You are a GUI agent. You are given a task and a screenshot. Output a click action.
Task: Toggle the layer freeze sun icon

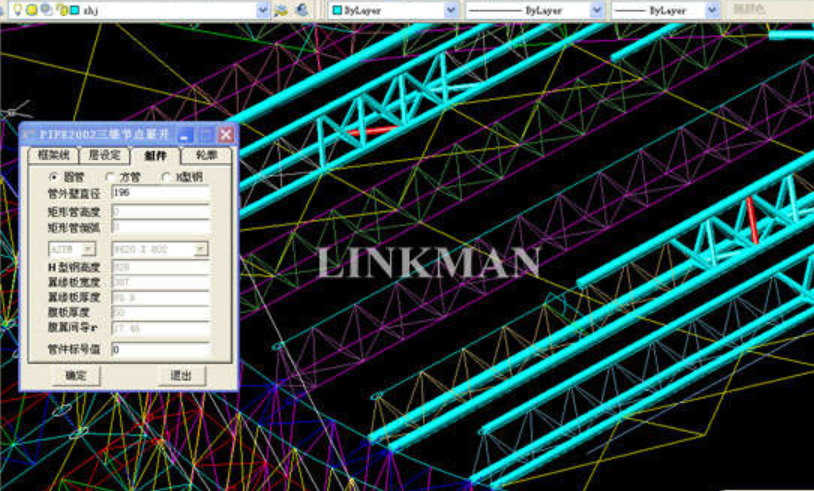[x=32, y=10]
